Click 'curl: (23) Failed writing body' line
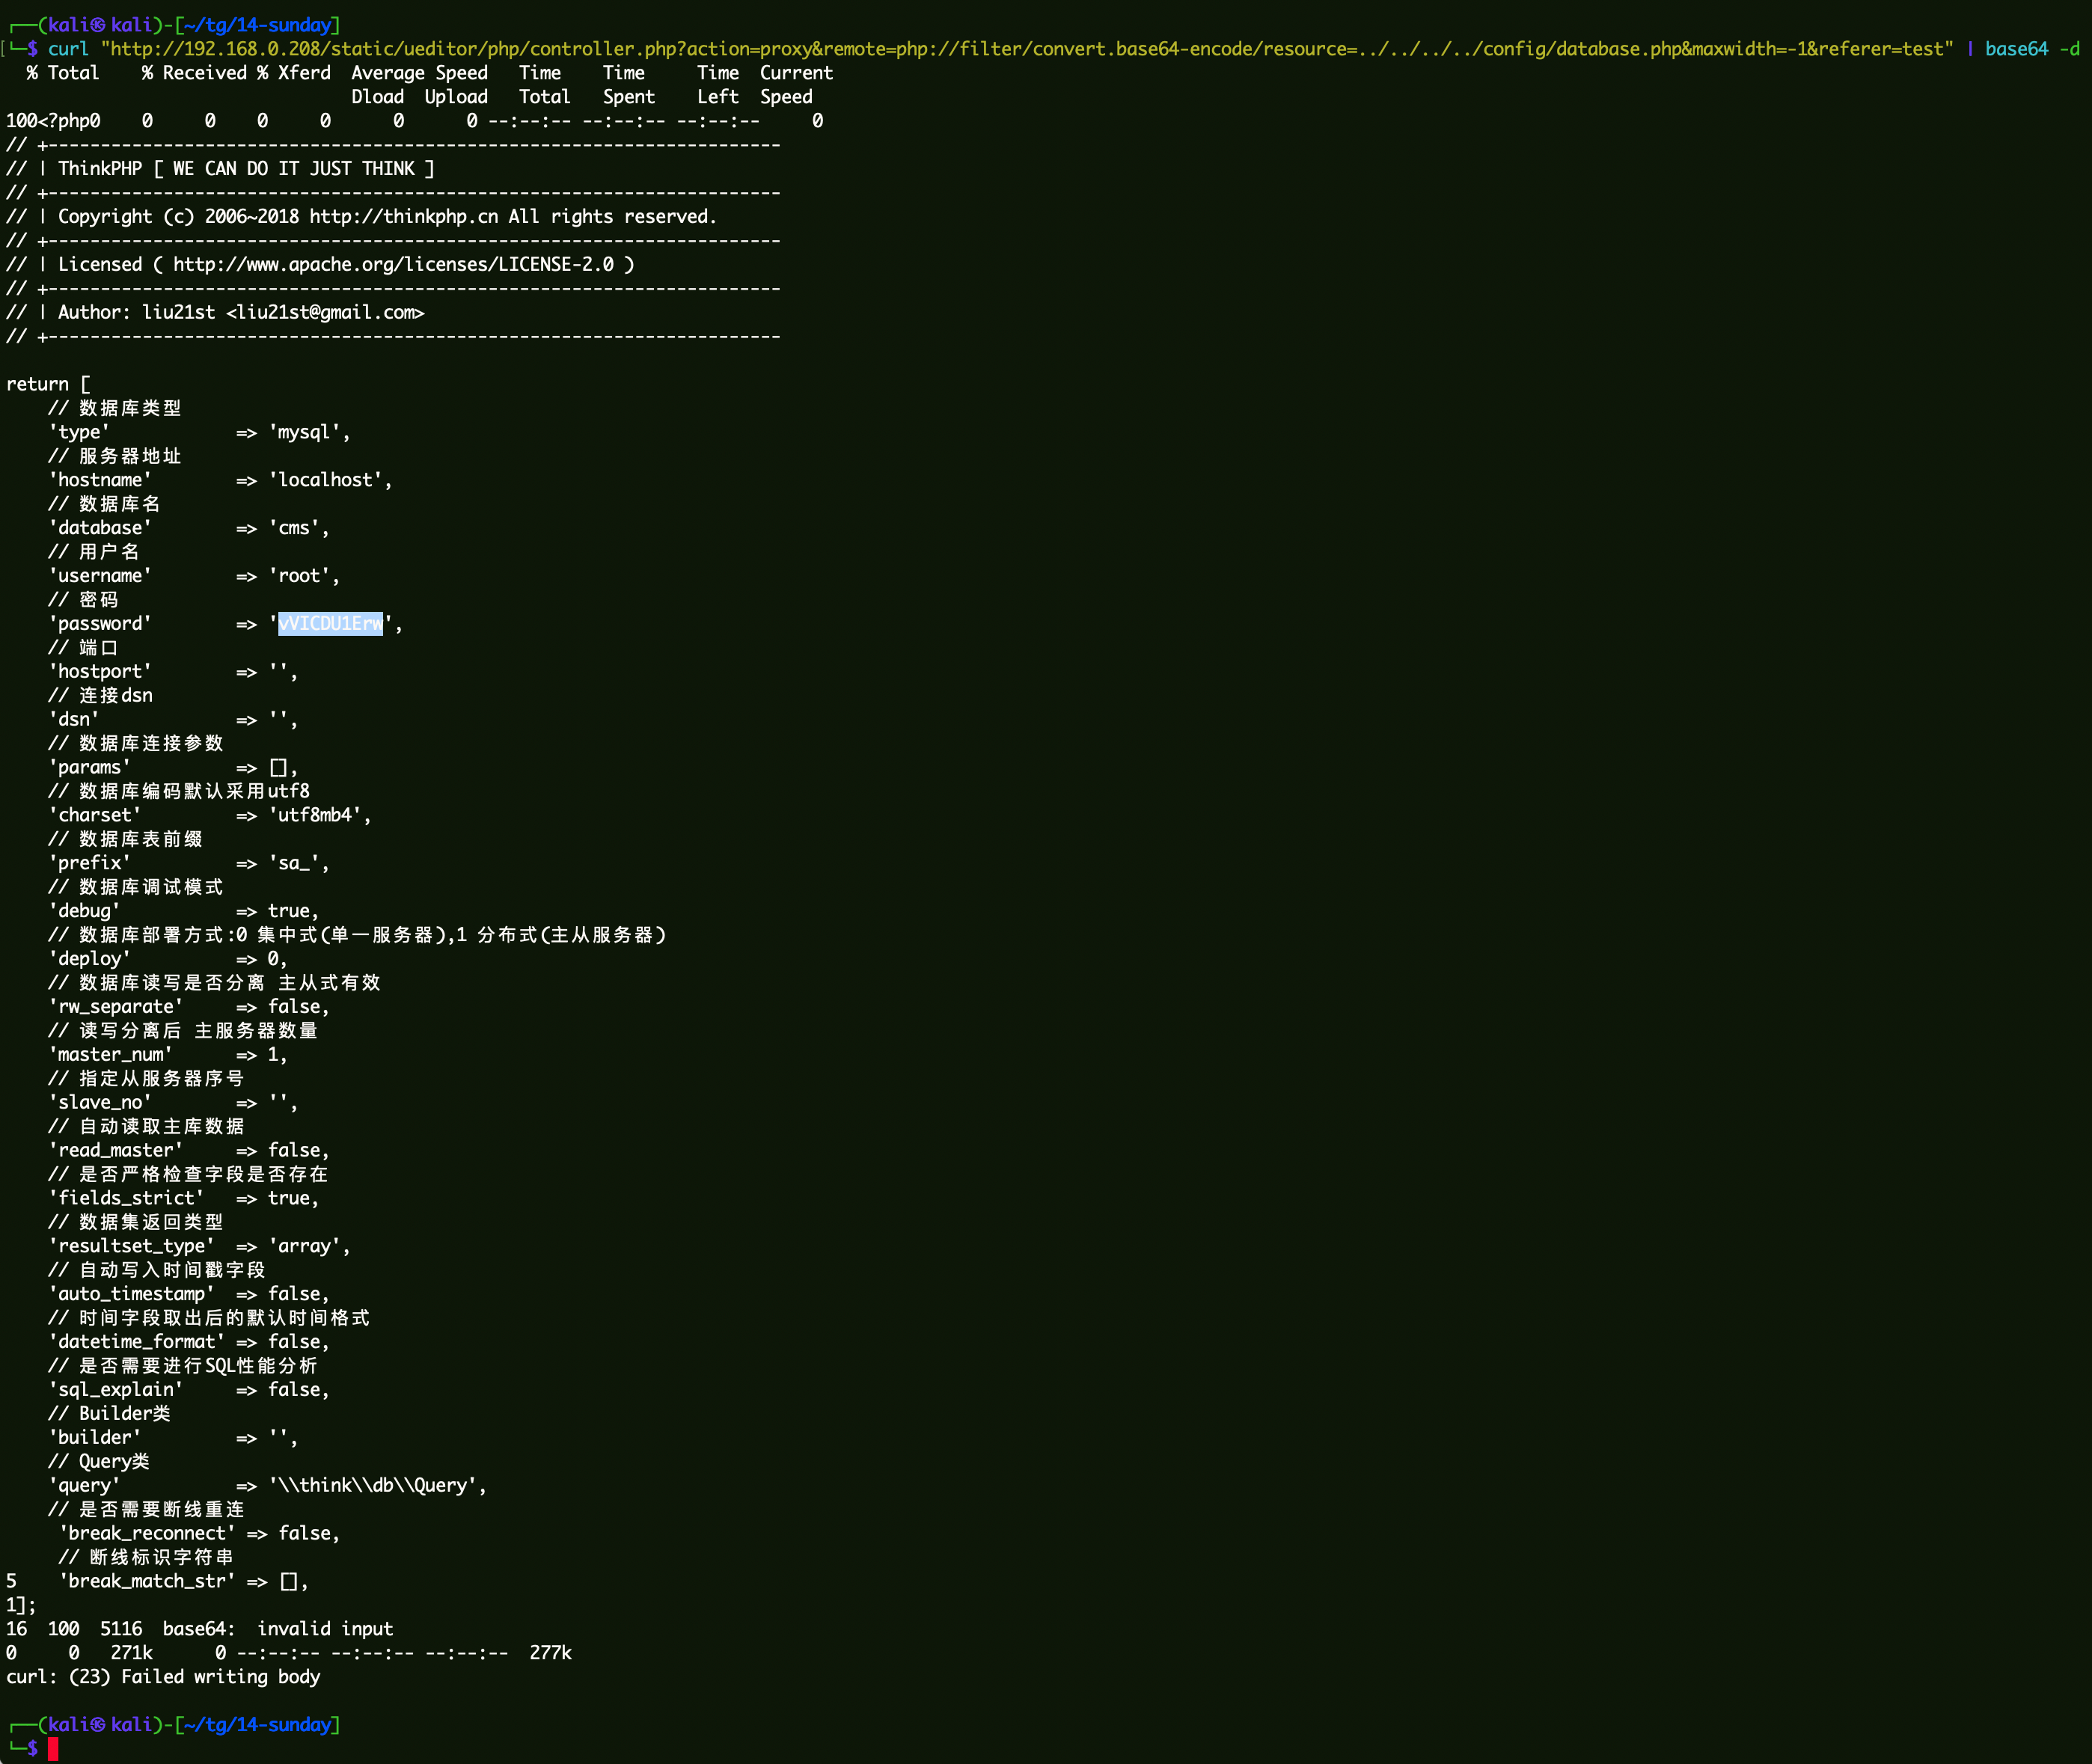The image size is (2092, 1764). click(x=163, y=1677)
